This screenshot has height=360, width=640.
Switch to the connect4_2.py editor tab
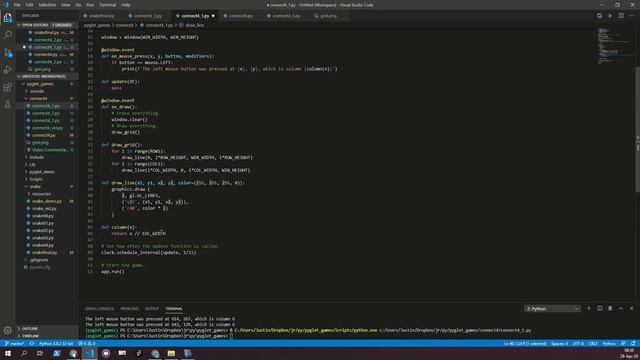tap(147, 16)
